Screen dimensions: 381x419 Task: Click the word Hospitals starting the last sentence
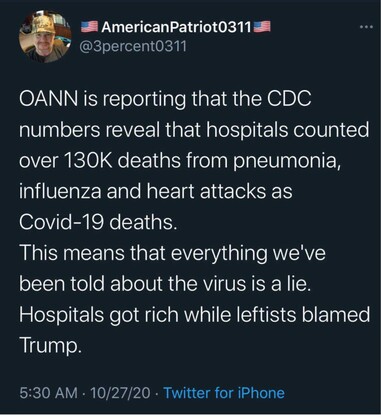click(61, 315)
